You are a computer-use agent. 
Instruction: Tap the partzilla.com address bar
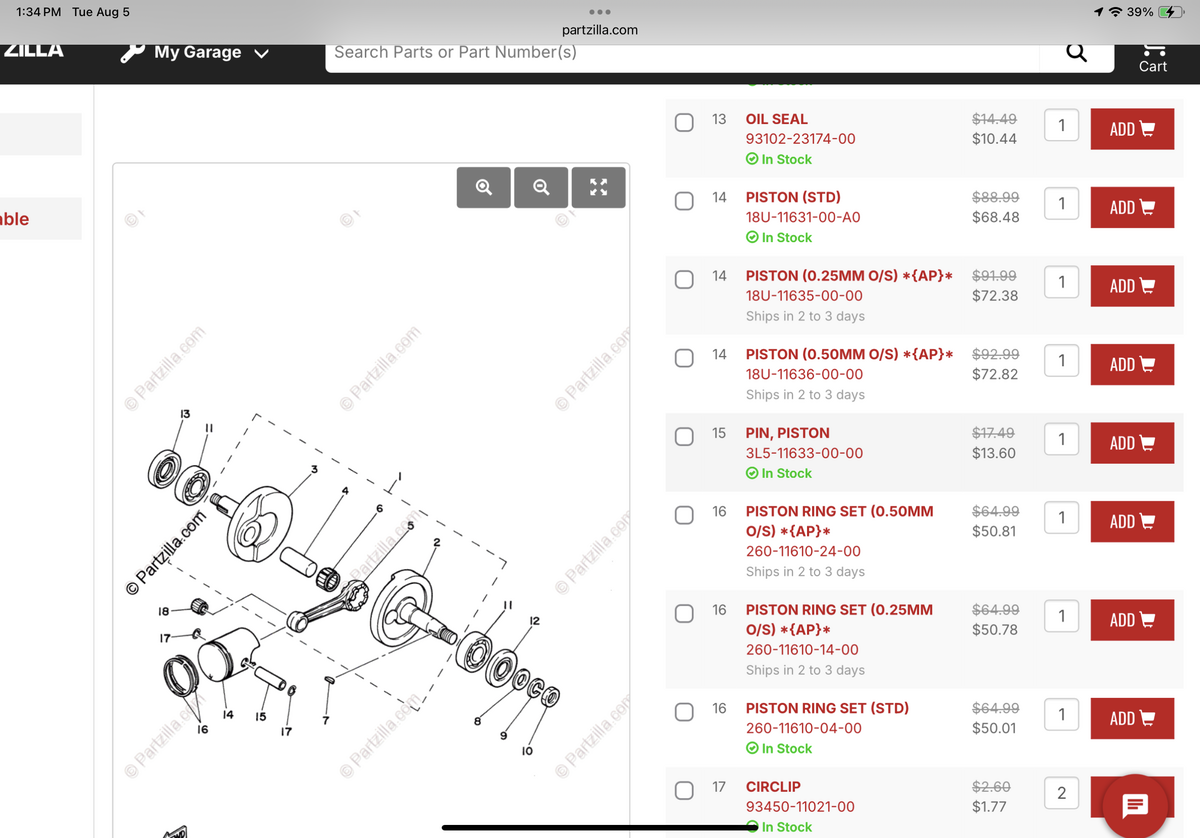tap(599, 30)
